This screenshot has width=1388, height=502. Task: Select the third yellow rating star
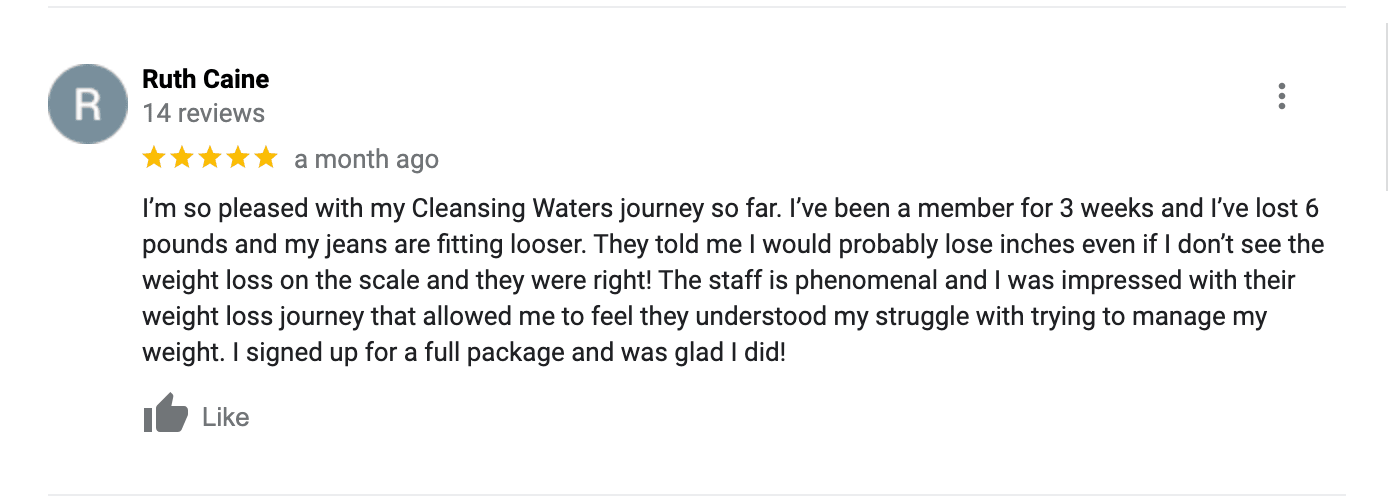click(x=210, y=158)
